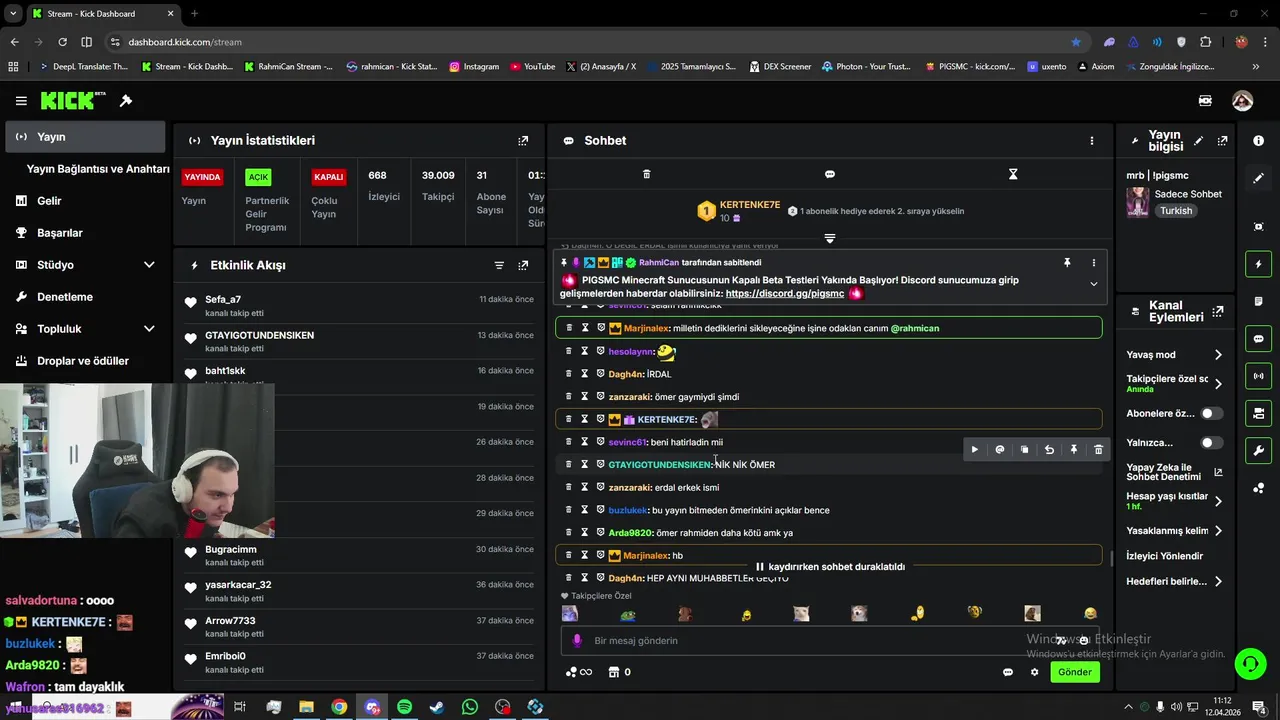Click the Kick logo in header

(x=73, y=101)
